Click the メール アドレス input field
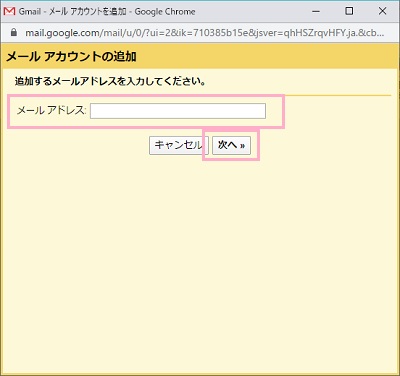 [178, 111]
